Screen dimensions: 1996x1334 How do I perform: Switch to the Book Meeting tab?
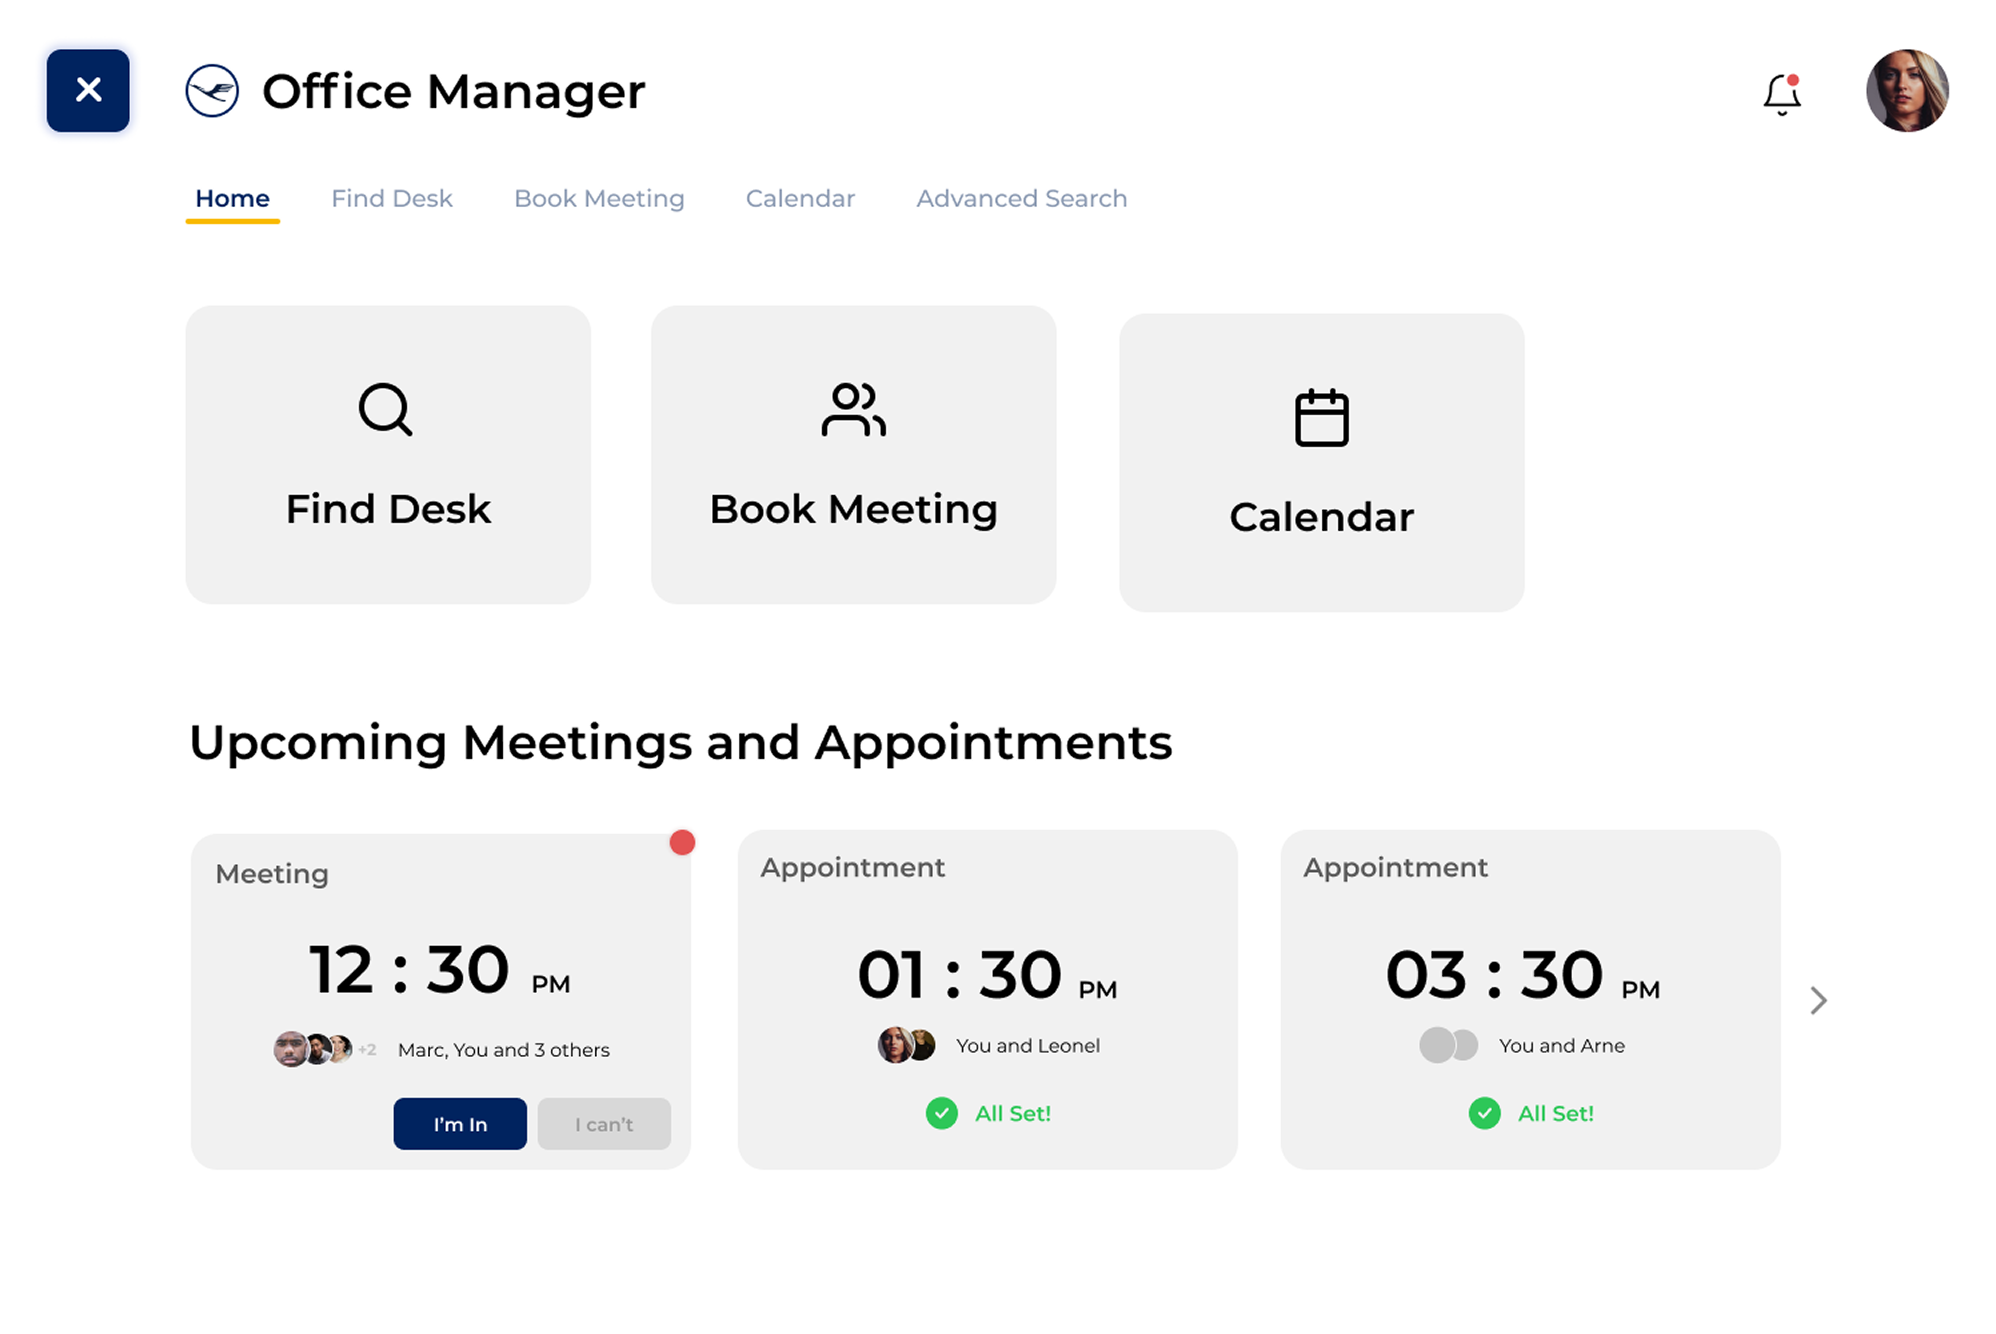tap(599, 198)
